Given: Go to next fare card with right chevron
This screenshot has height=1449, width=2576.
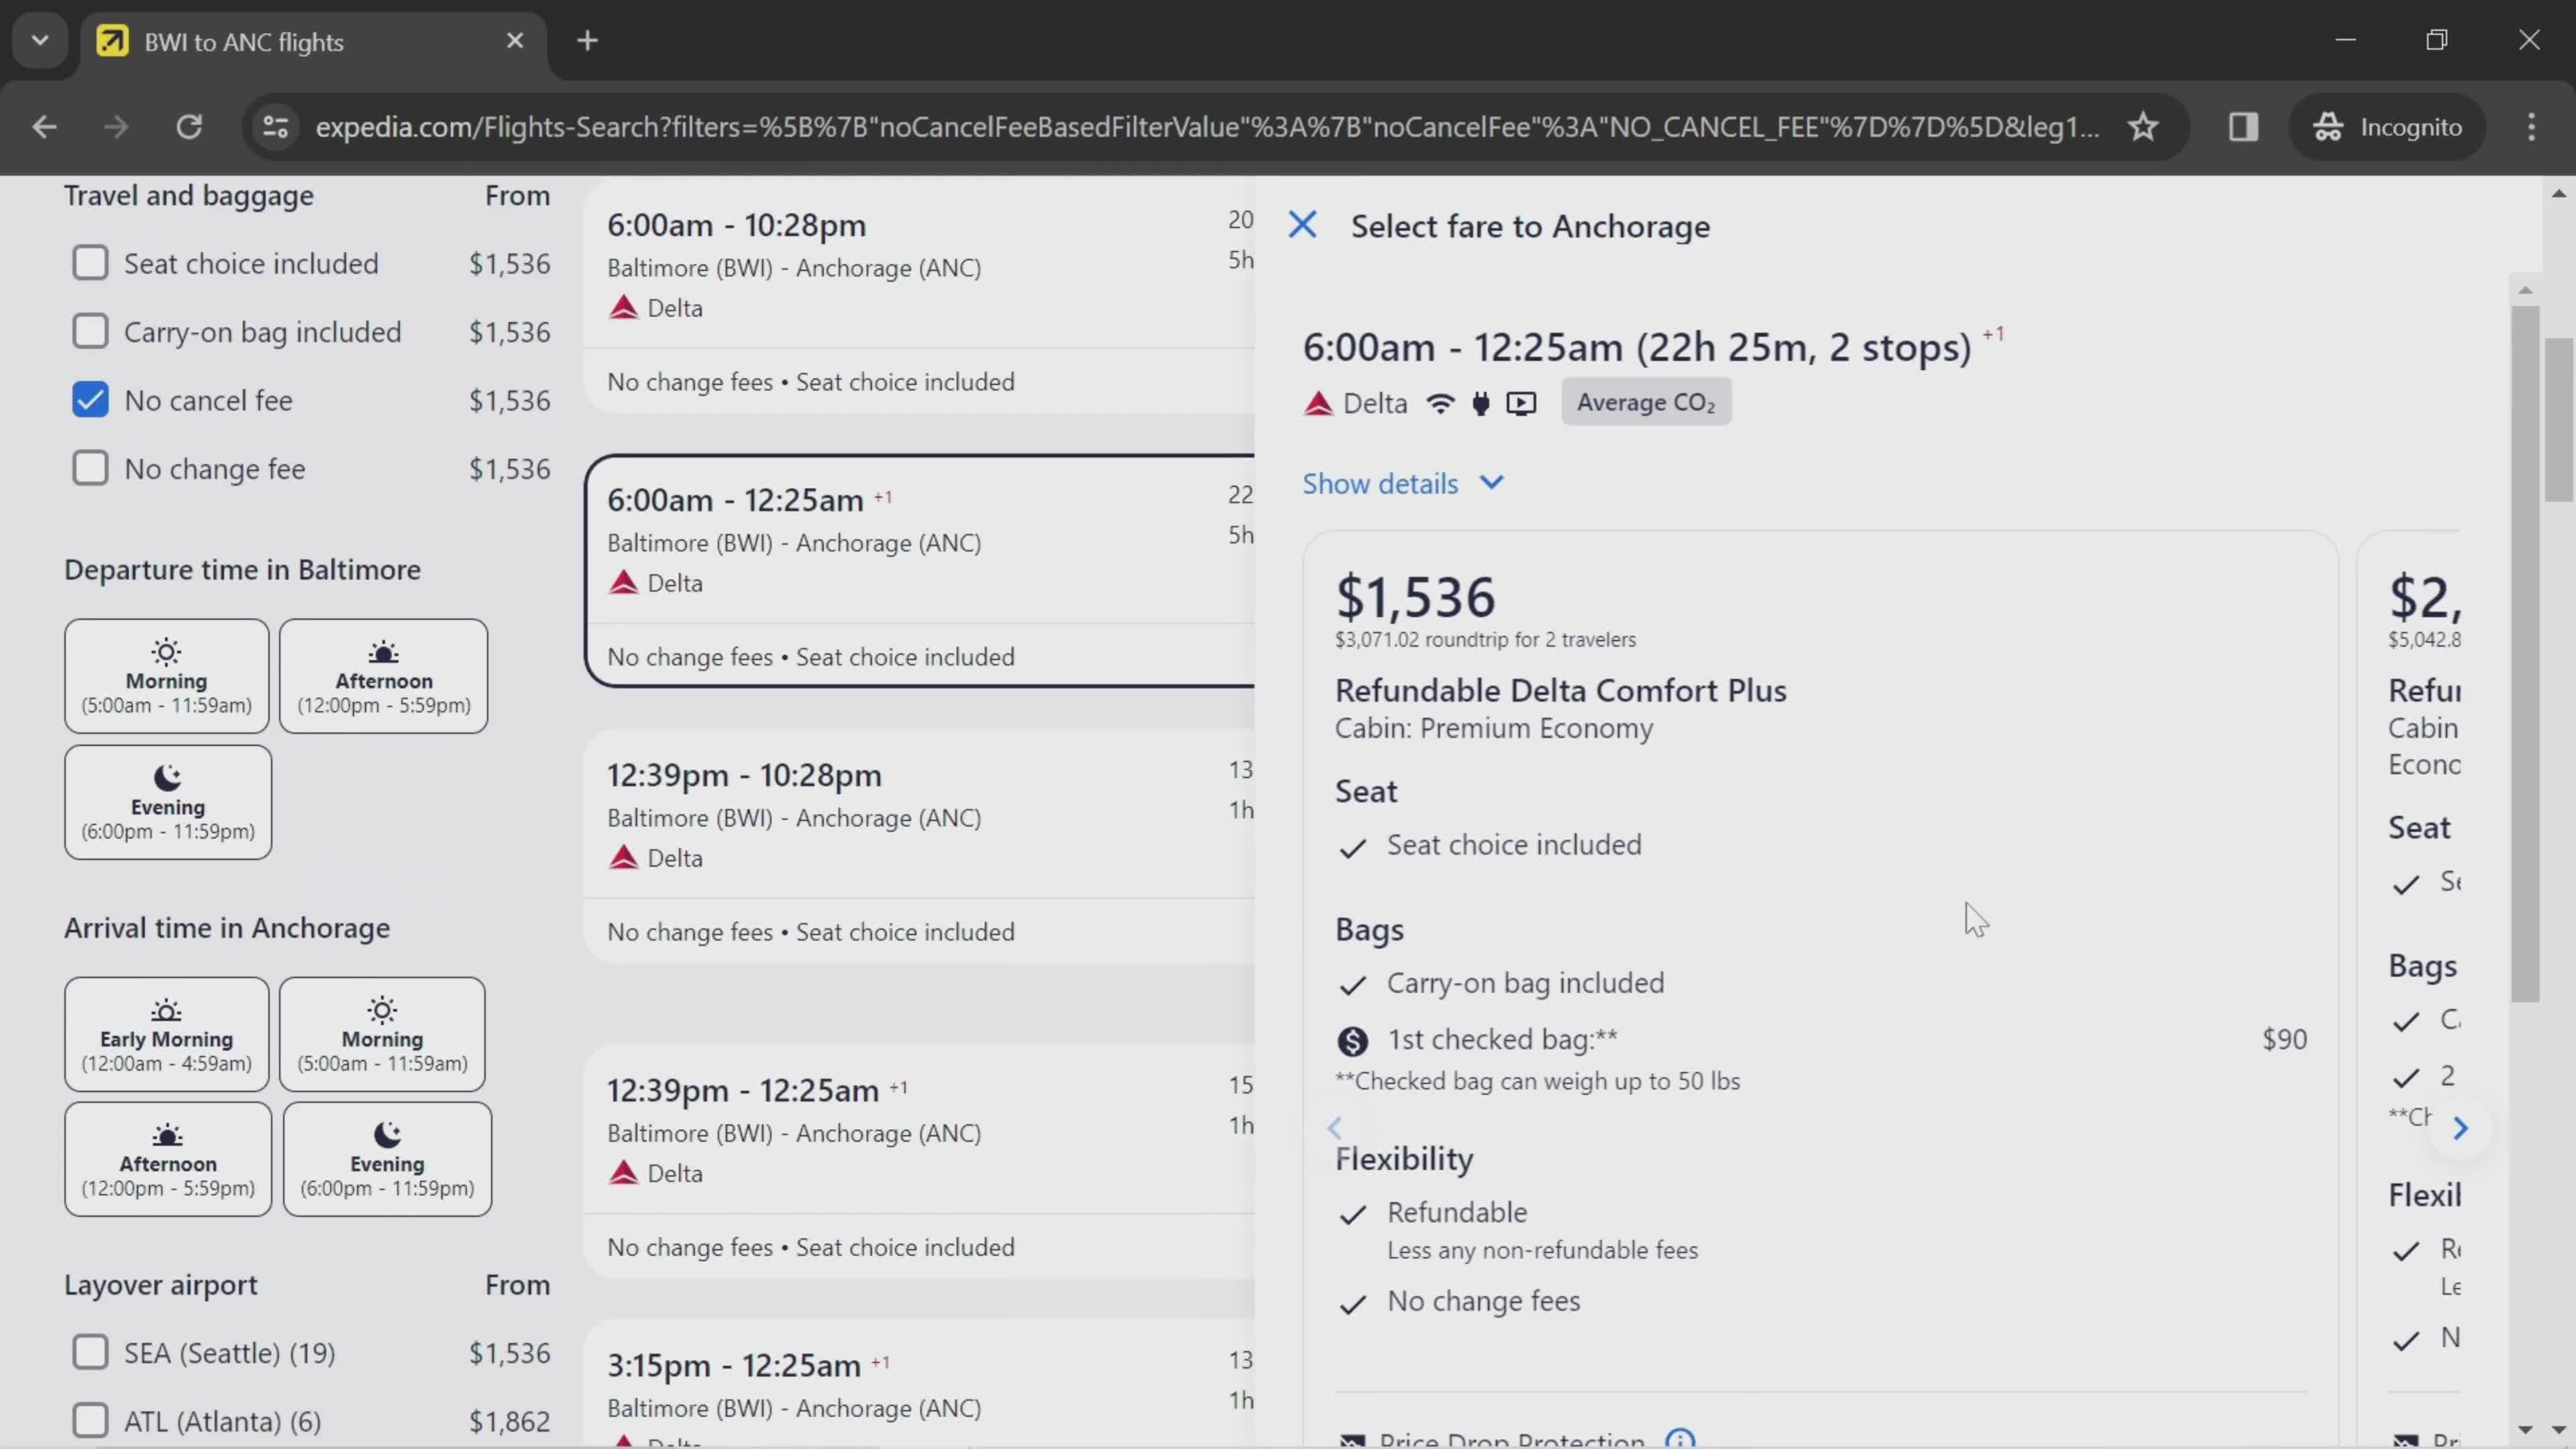Looking at the screenshot, I should pos(2460,1128).
